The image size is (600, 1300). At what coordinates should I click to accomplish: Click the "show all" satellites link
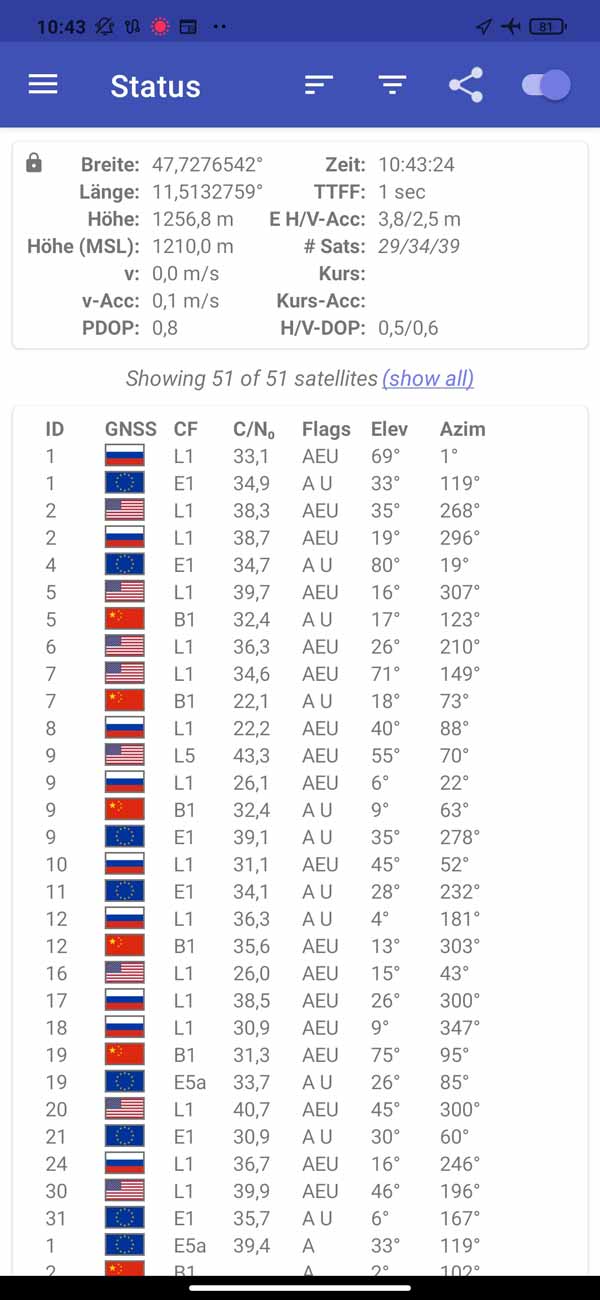[x=428, y=378]
